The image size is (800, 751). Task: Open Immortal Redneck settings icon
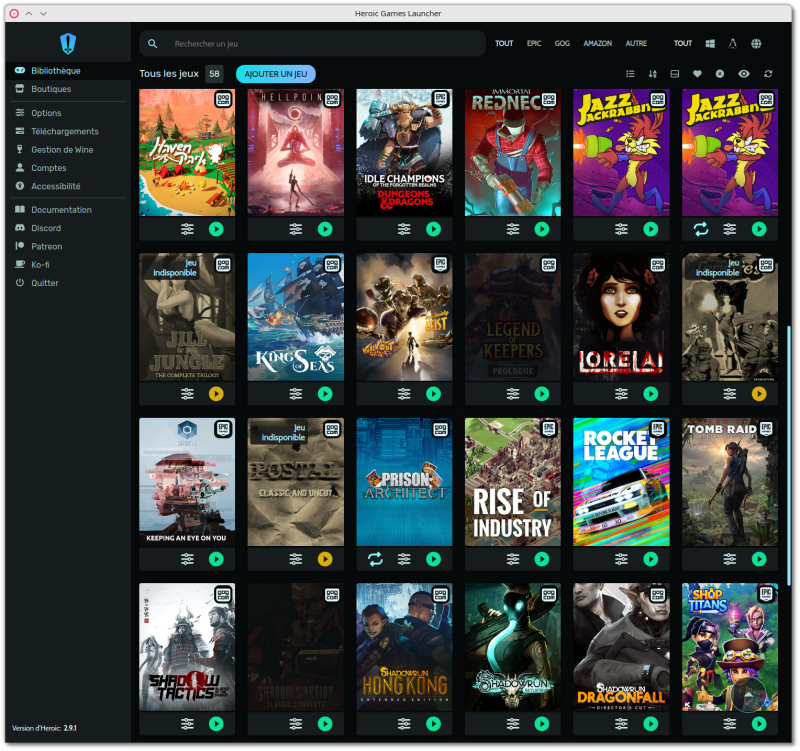tap(513, 230)
